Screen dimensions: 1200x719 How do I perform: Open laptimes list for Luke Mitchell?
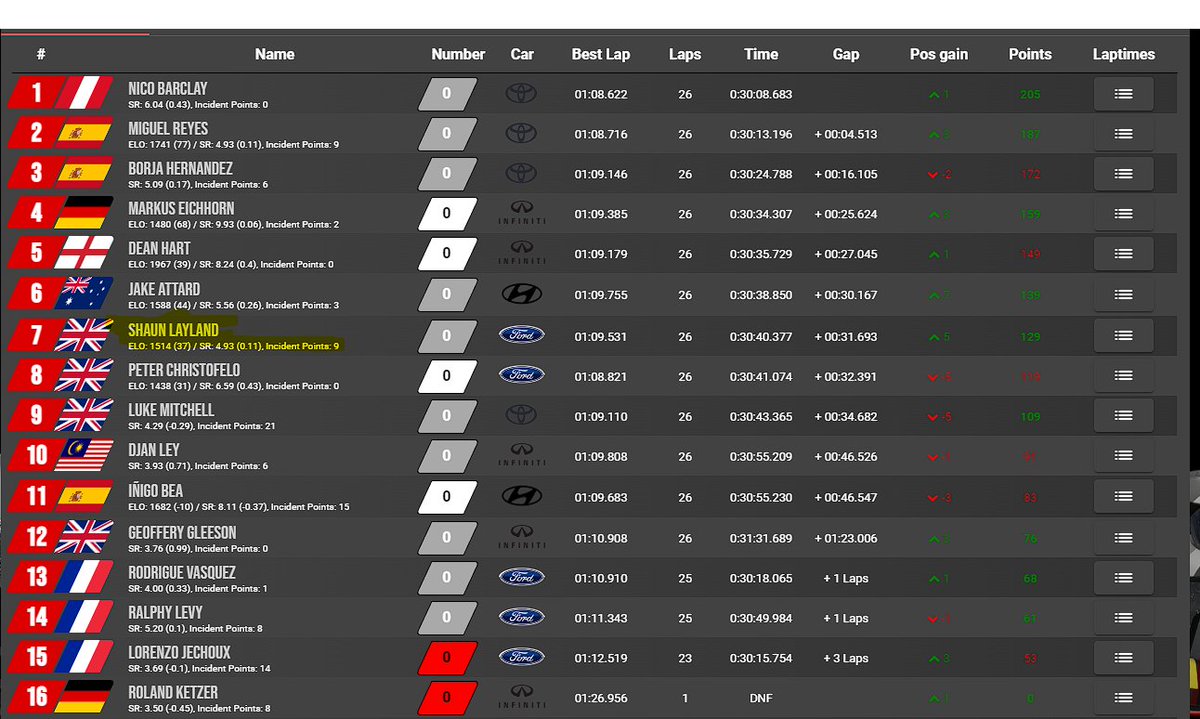(x=1123, y=416)
